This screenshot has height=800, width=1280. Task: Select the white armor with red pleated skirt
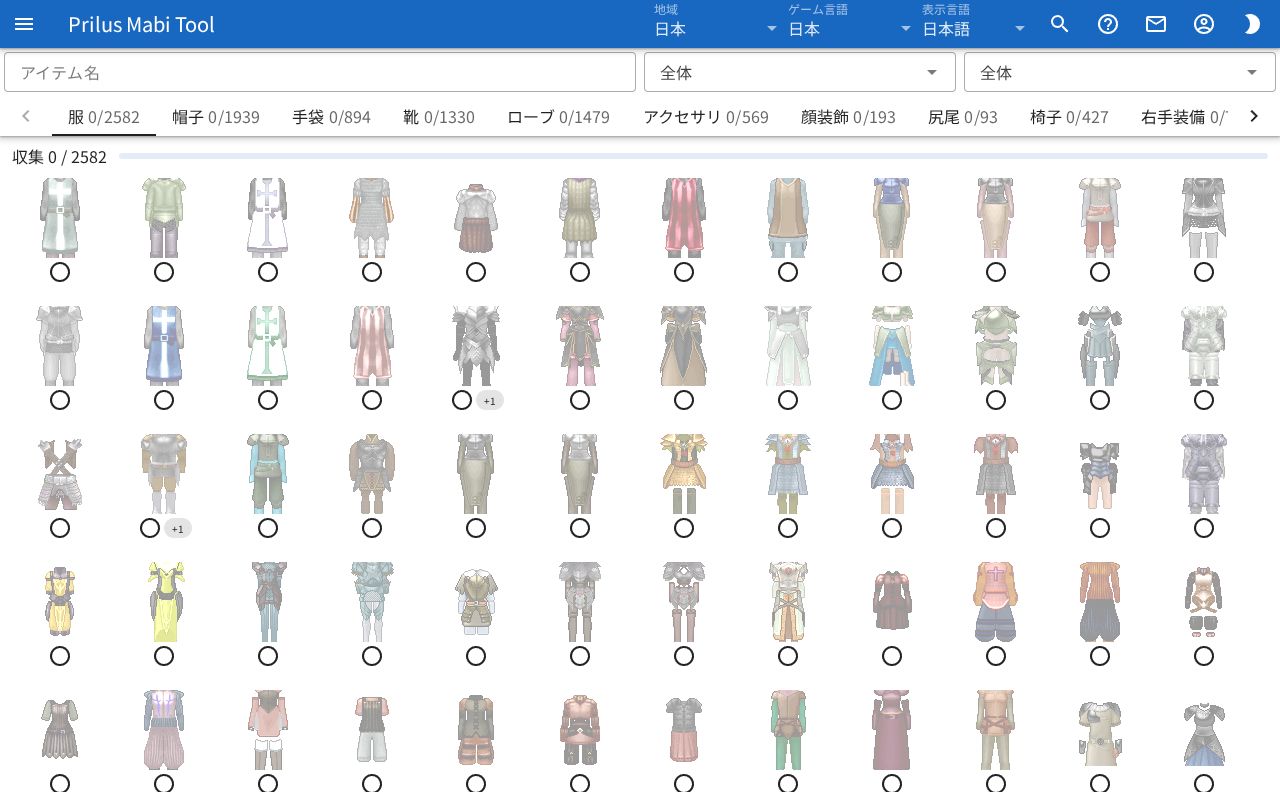[x=476, y=217]
